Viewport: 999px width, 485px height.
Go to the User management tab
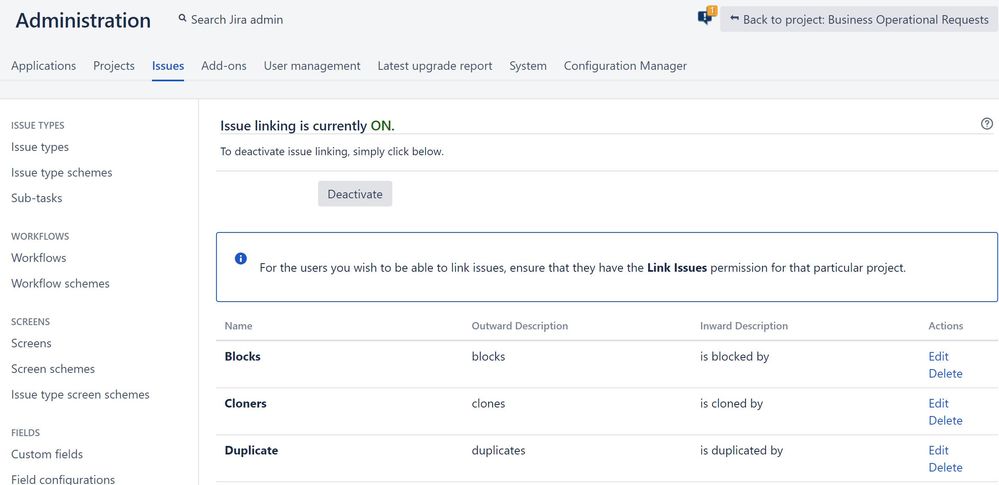(312, 66)
